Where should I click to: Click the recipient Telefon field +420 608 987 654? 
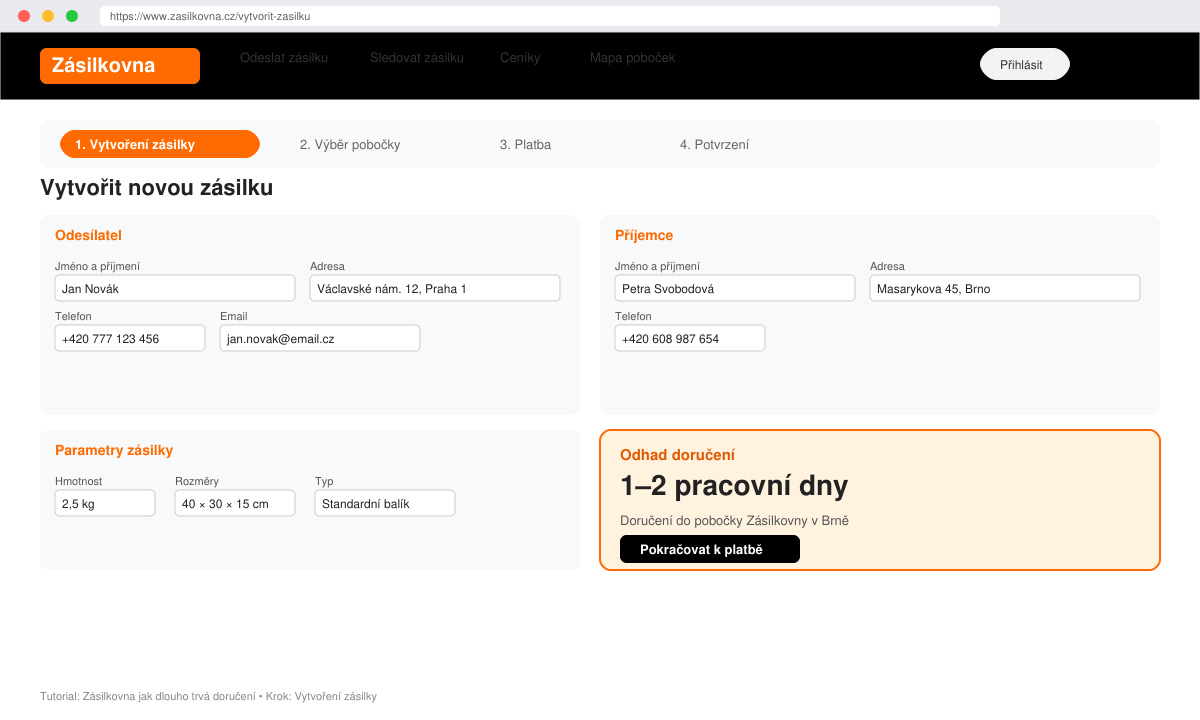click(690, 338)
